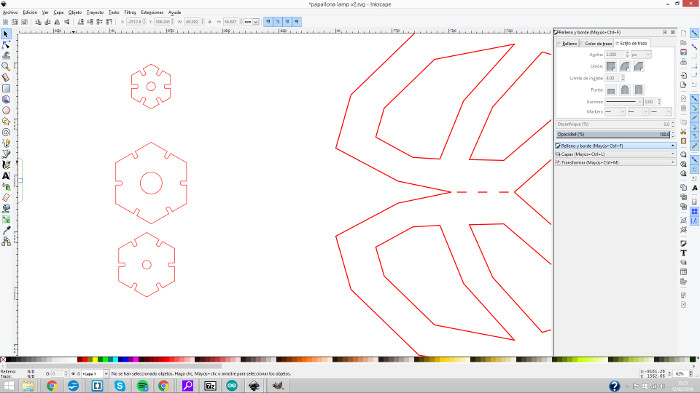Open end marker dropdown
700x393 pixels.
point(661,112)
